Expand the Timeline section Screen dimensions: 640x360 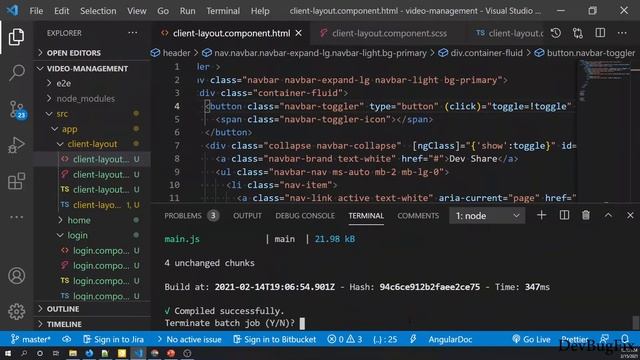pyautogui.click(x=59, y=324)
